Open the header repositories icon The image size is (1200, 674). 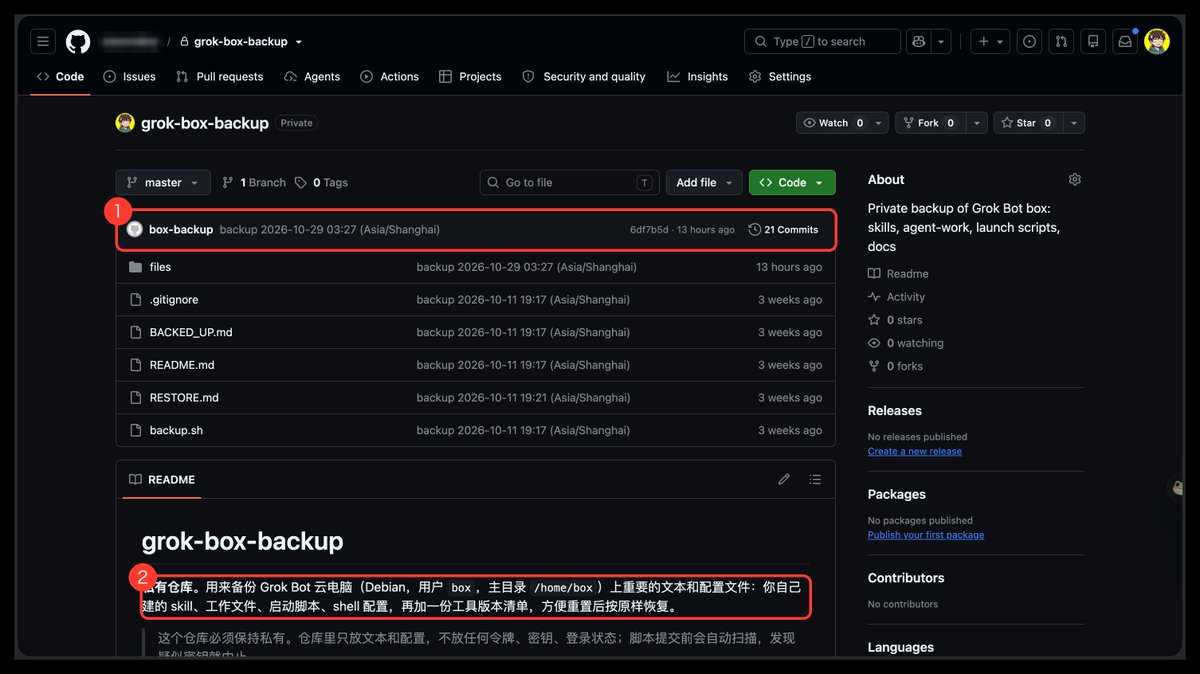tap(1093, 42)
